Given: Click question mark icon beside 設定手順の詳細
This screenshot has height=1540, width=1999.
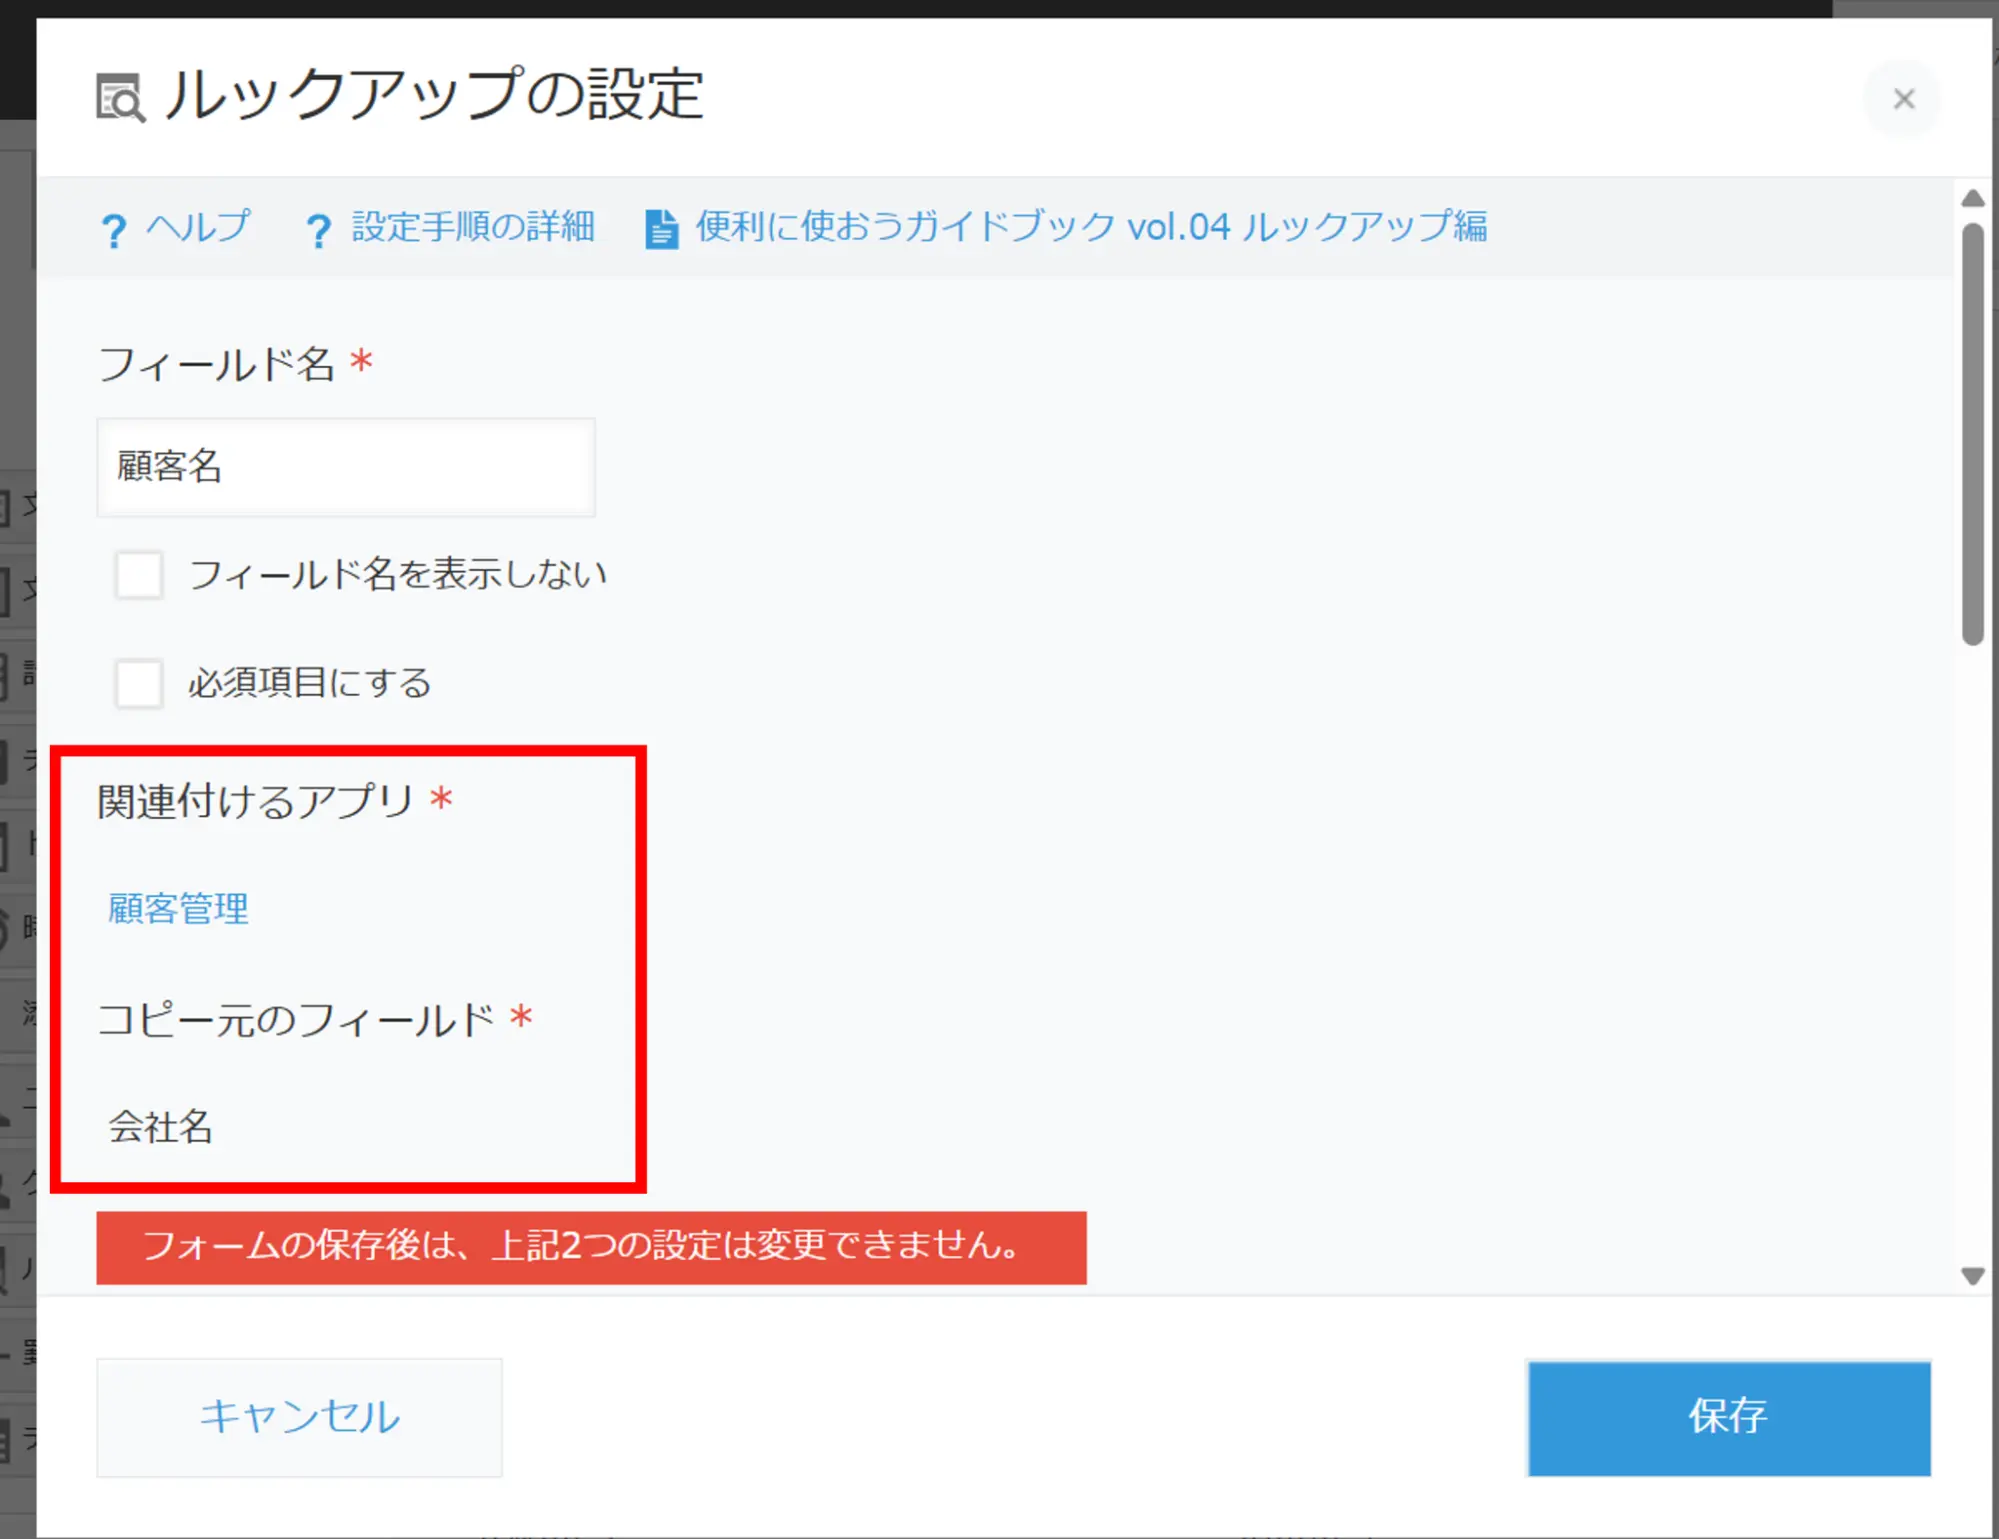Looking at the screenshot, I should pos(318,230).
